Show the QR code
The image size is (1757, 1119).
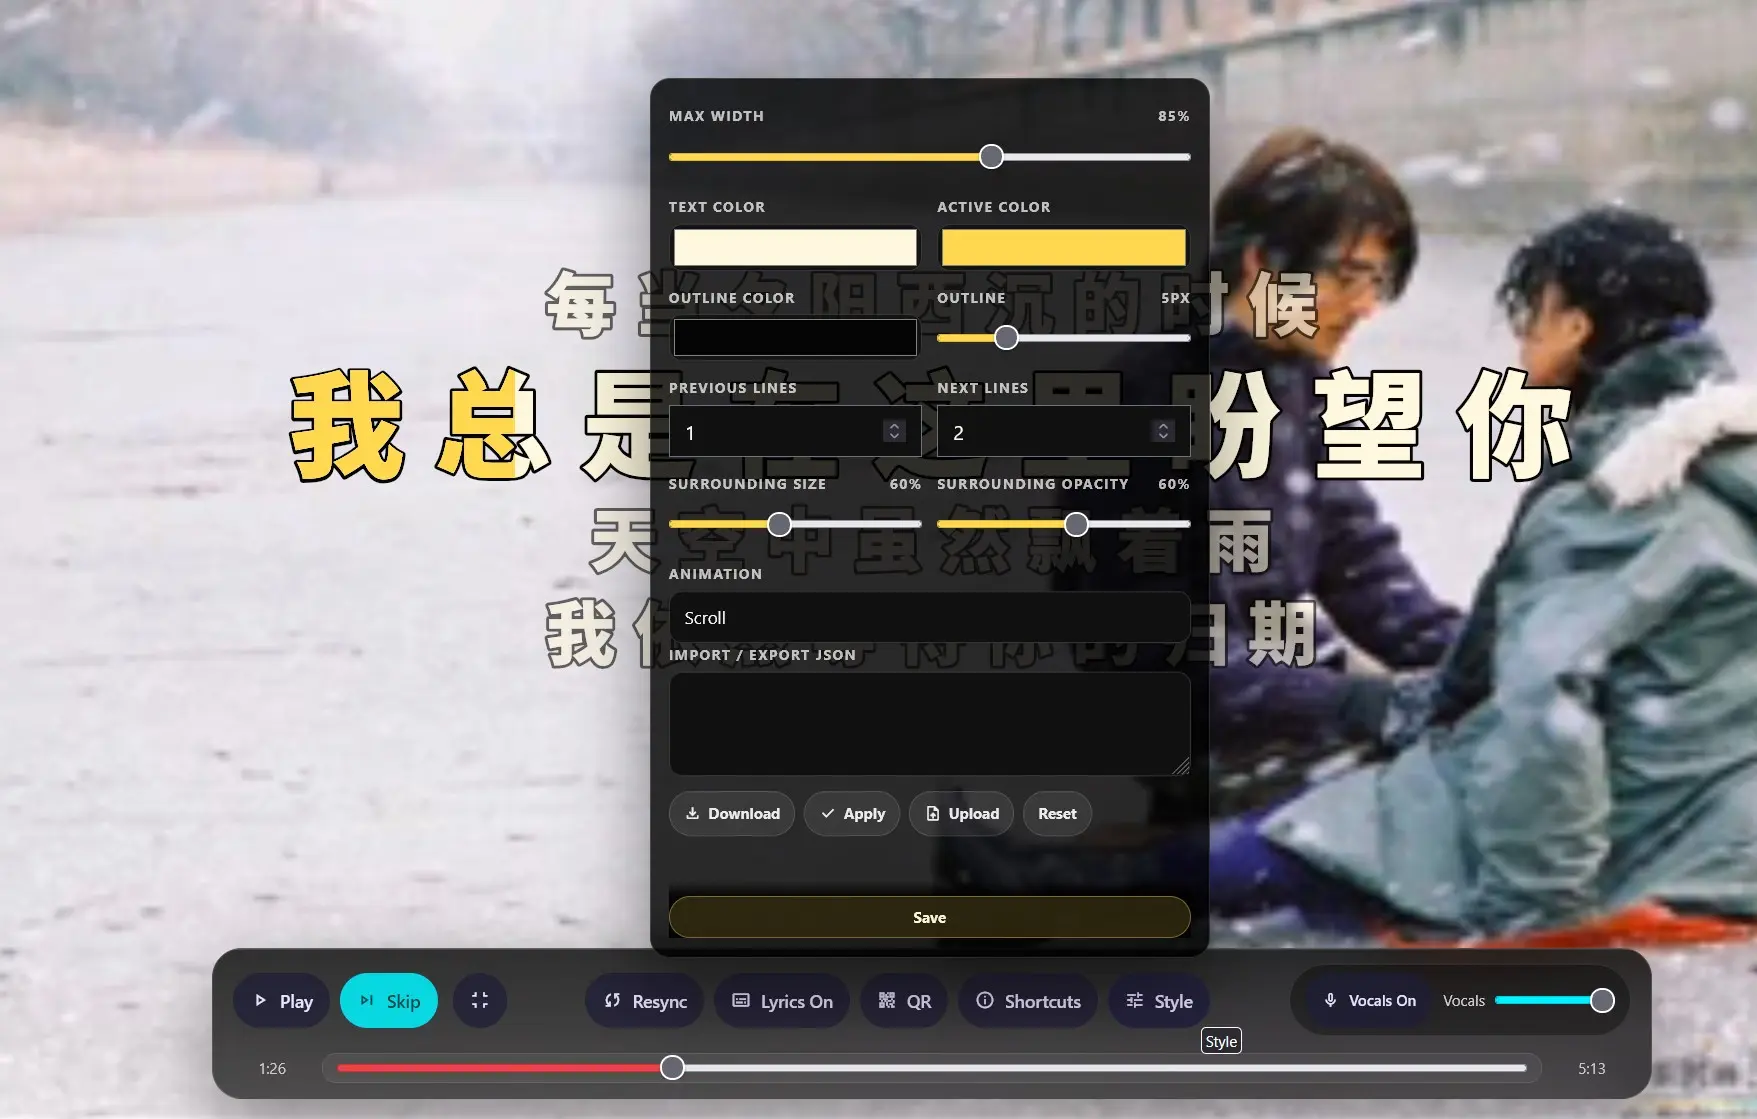click(x=904, y=1001)
